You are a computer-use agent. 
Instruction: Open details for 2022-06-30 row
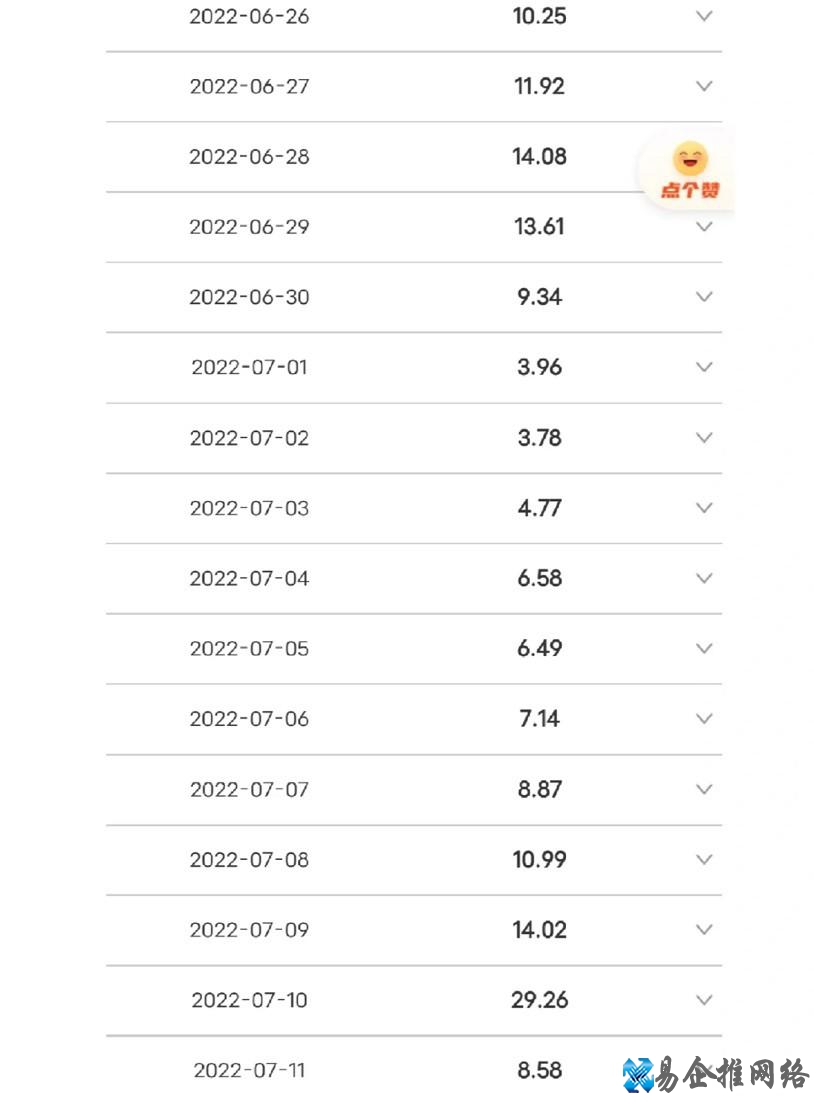(704, 297)
